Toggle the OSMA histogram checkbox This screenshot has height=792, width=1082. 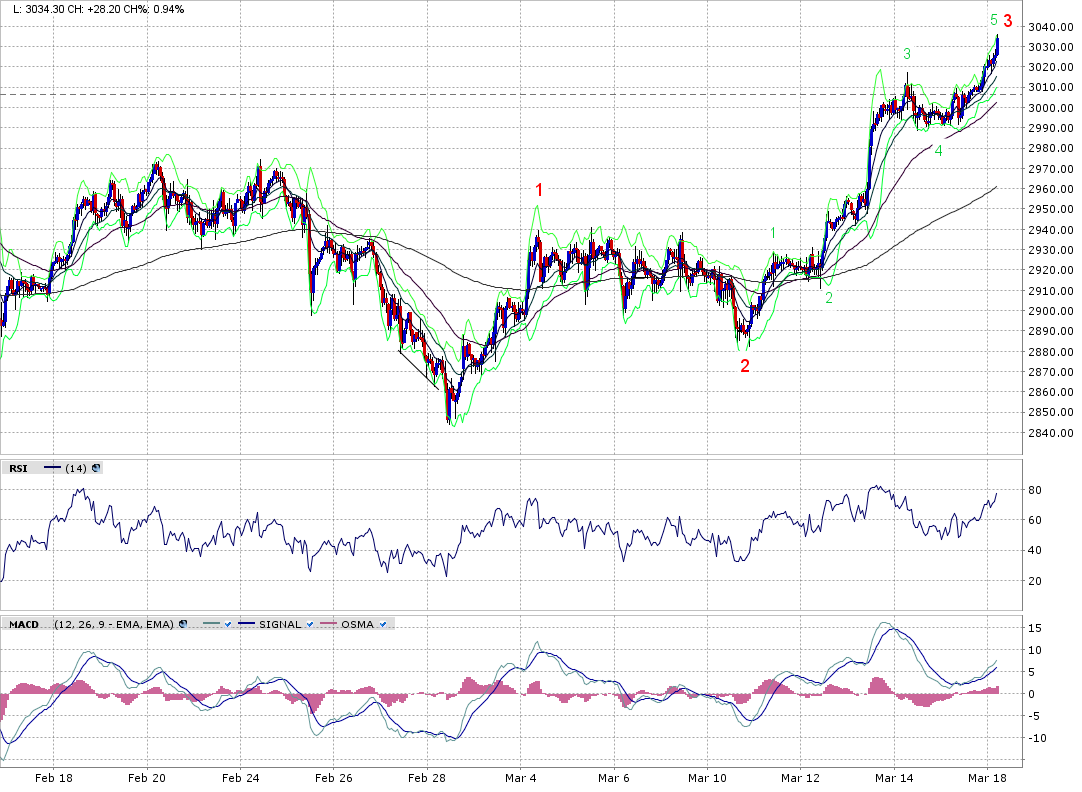[384, 624]
